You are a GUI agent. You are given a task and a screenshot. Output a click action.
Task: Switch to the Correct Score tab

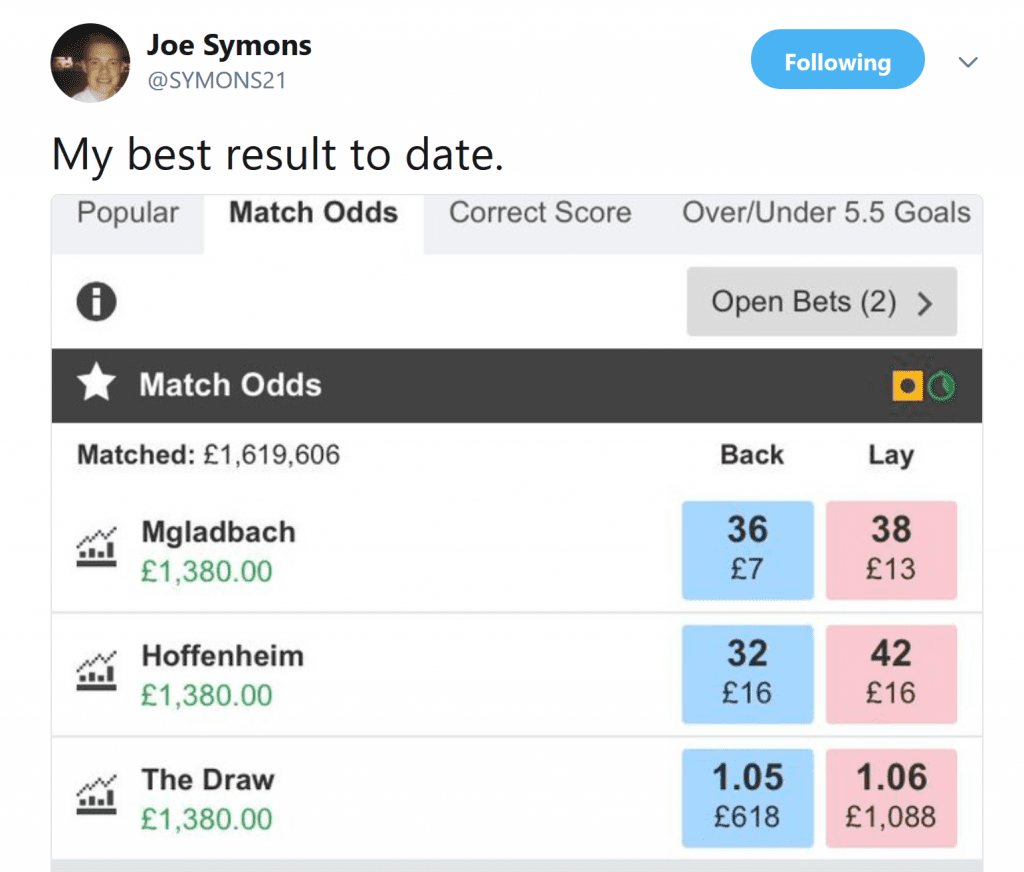tap(540, 213)
